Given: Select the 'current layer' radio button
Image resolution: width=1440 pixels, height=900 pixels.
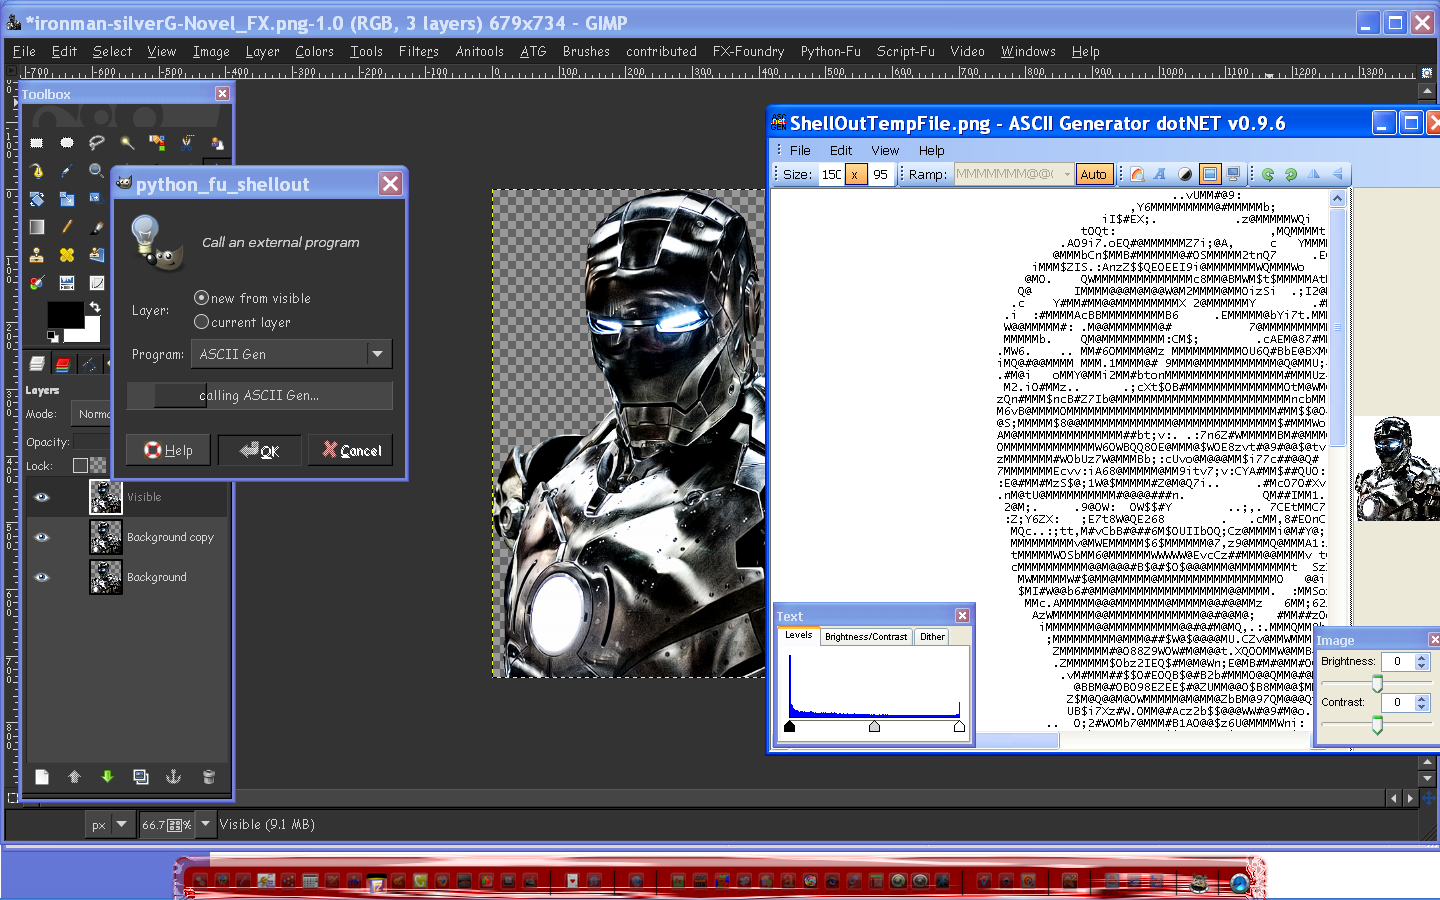Looking at the screenshot, I should tap(201, 322).
